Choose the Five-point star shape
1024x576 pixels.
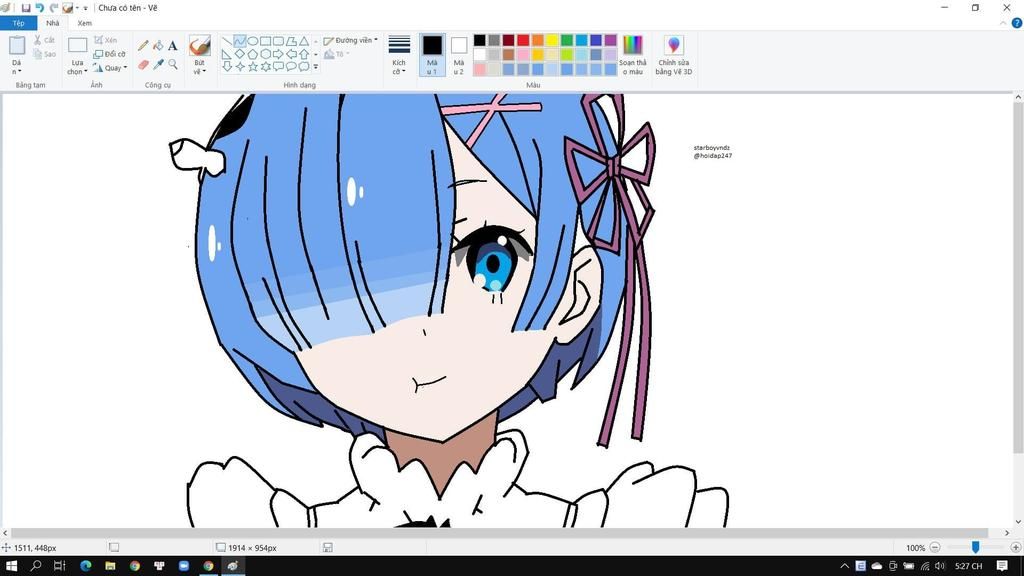(x=253, y=66)
